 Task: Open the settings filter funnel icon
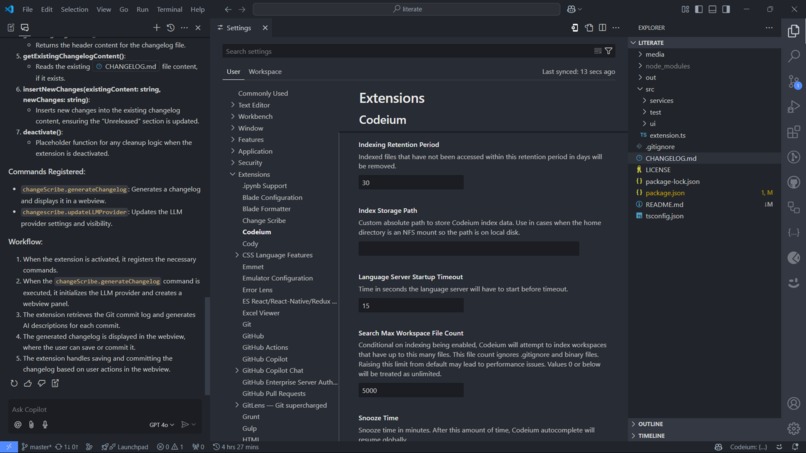coord(609,51)
